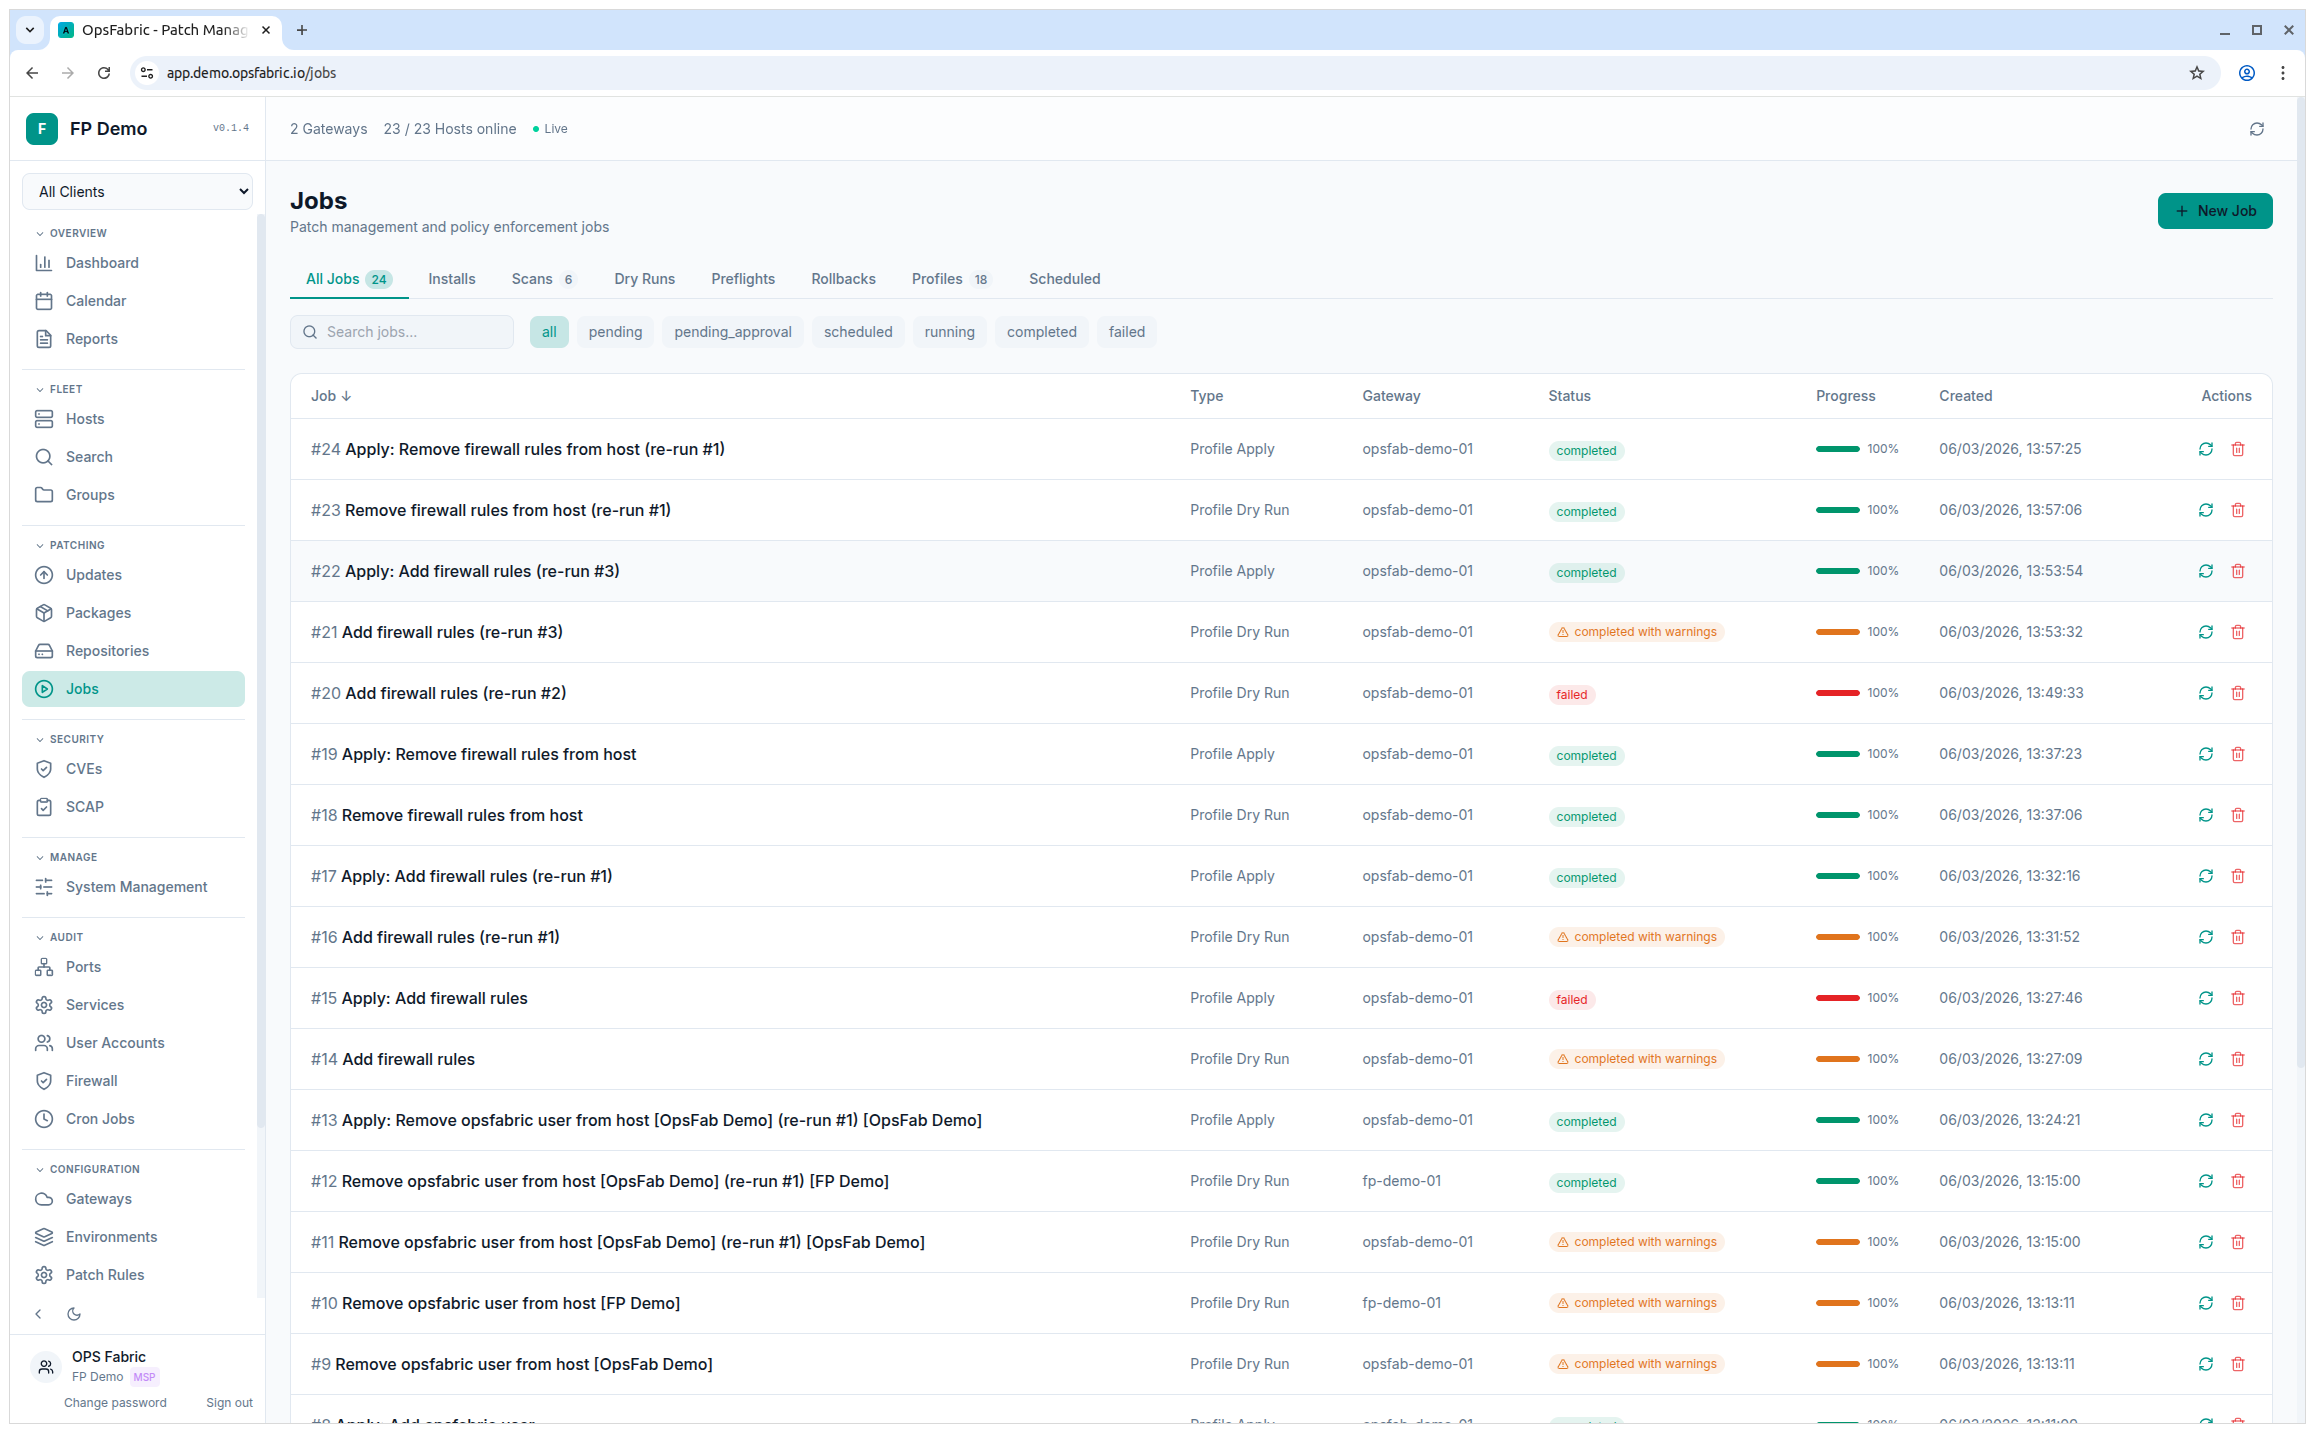Viewport: 2315px width, 1433px height.
Task: Select the pending_approval filter chip
Action: pyautogui.click(x=732, y=331)
